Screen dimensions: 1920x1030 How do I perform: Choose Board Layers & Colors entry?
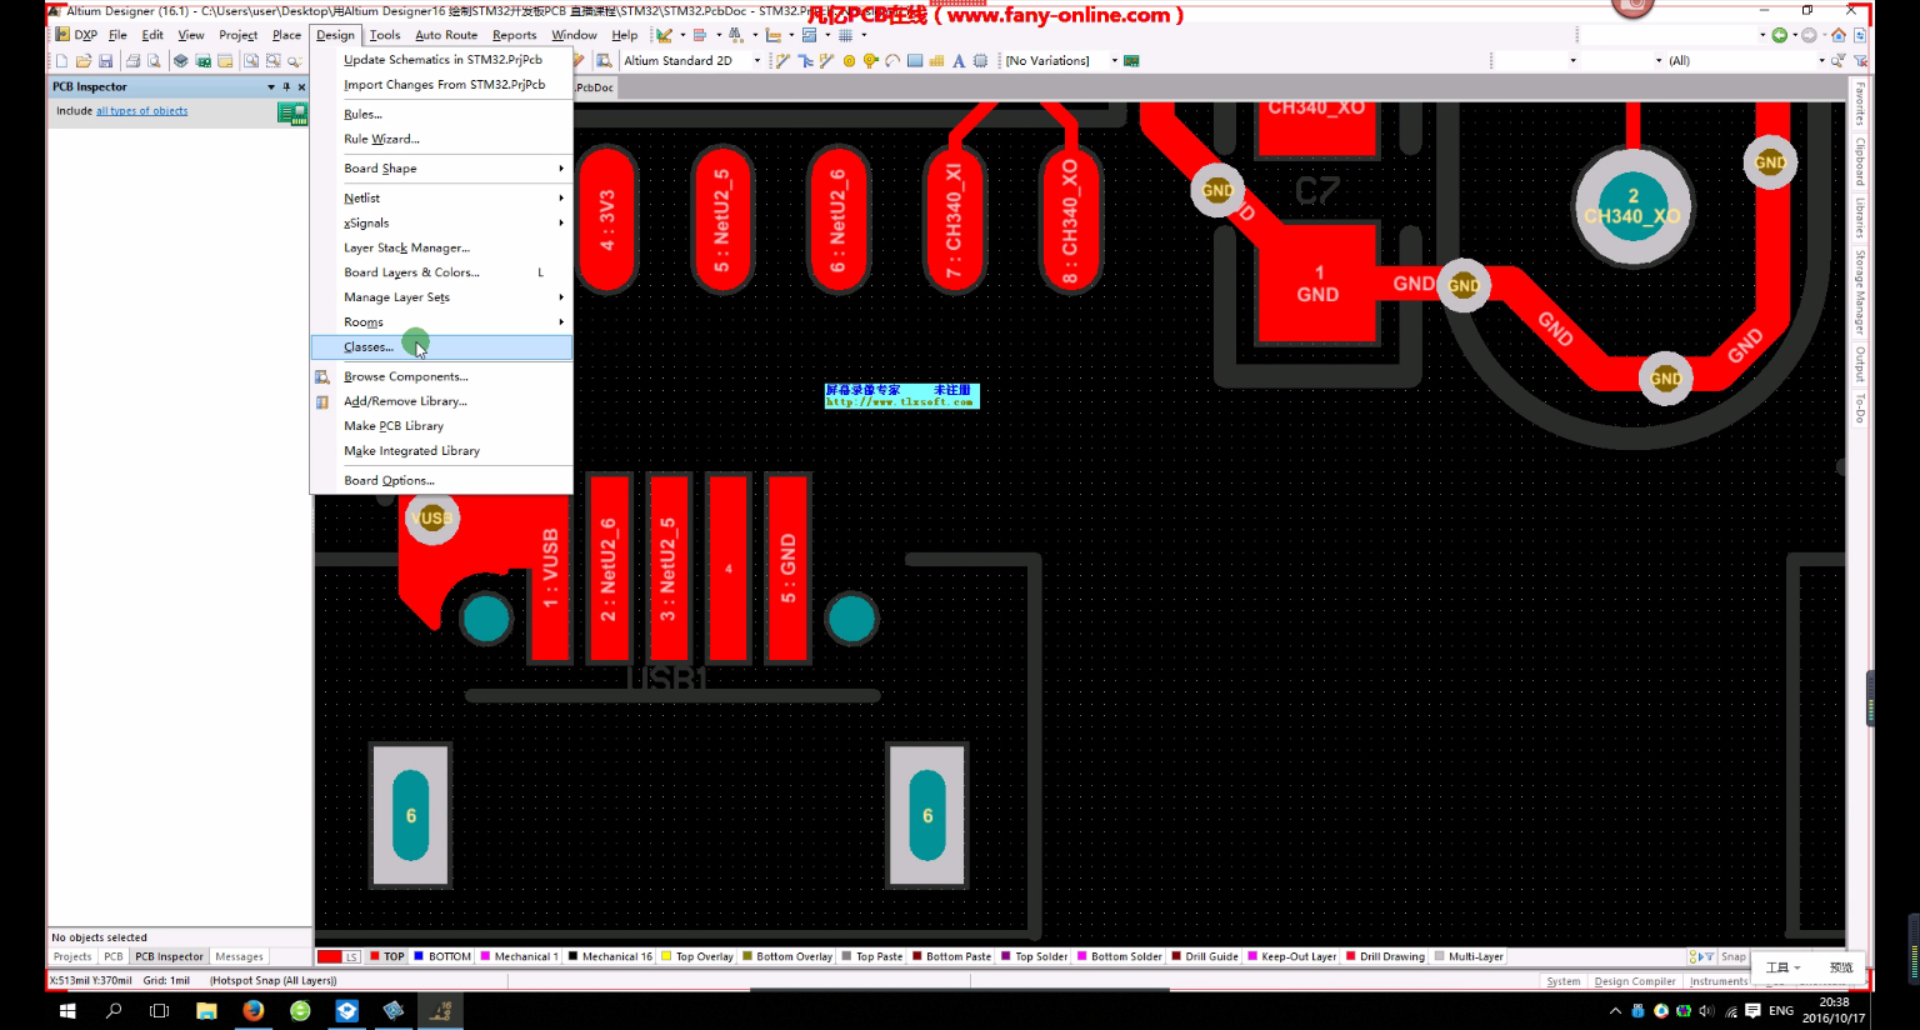point(441,272)
